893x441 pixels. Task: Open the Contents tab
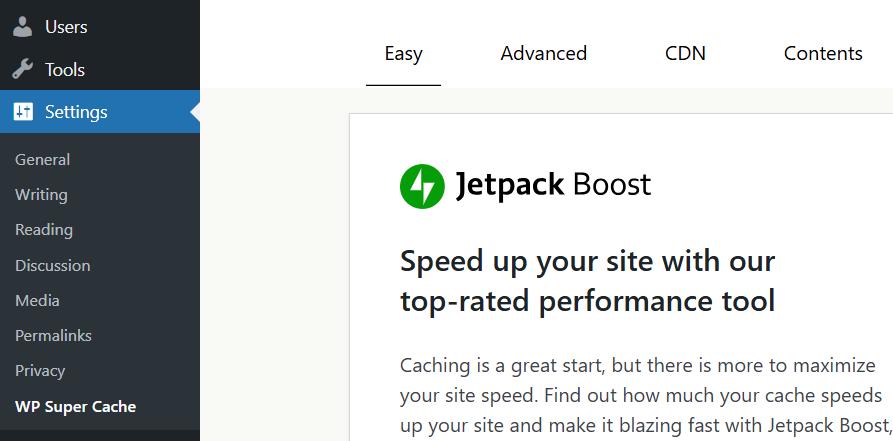pos(822,54)
